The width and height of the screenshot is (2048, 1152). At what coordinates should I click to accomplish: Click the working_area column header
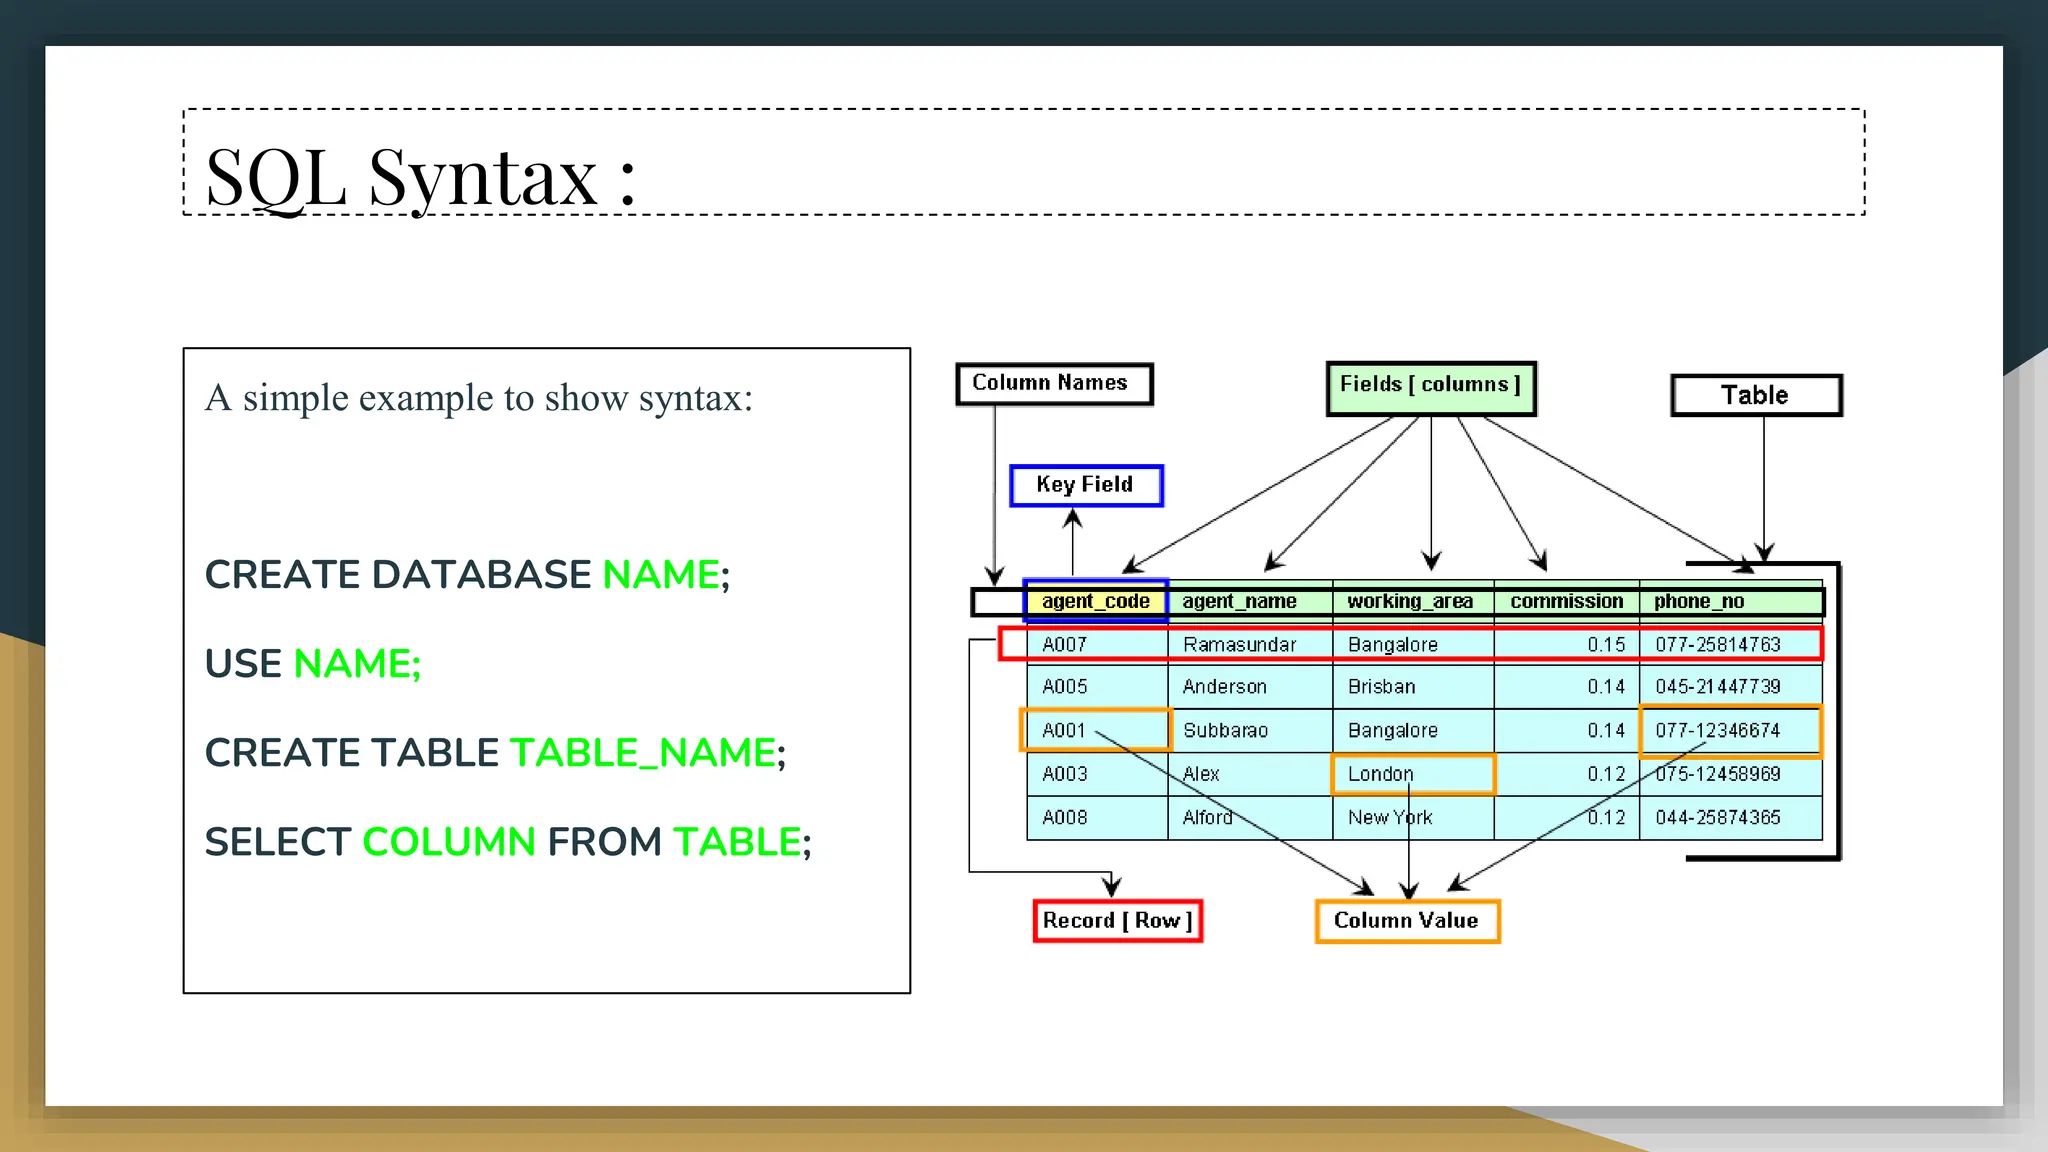point(1410,602)
